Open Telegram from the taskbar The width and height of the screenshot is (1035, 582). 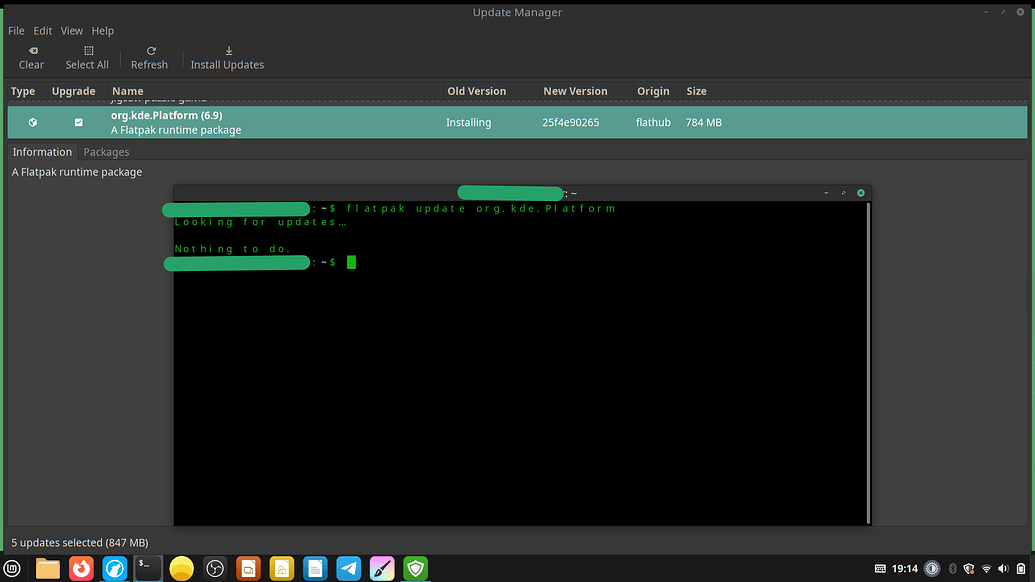348,567
